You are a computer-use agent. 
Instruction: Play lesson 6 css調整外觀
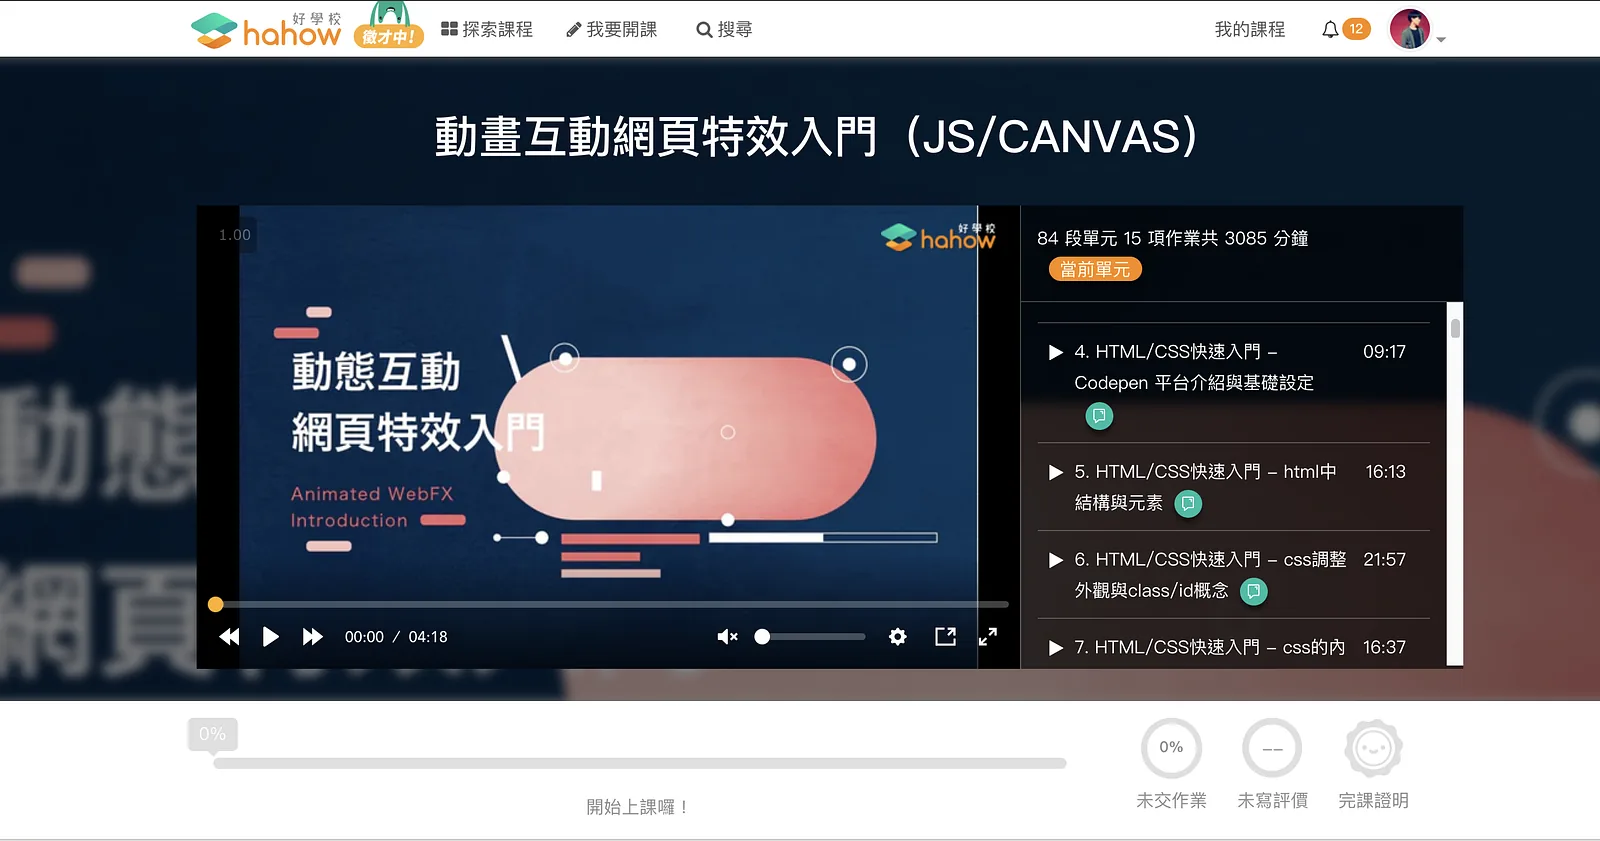tap(1055, 560)
